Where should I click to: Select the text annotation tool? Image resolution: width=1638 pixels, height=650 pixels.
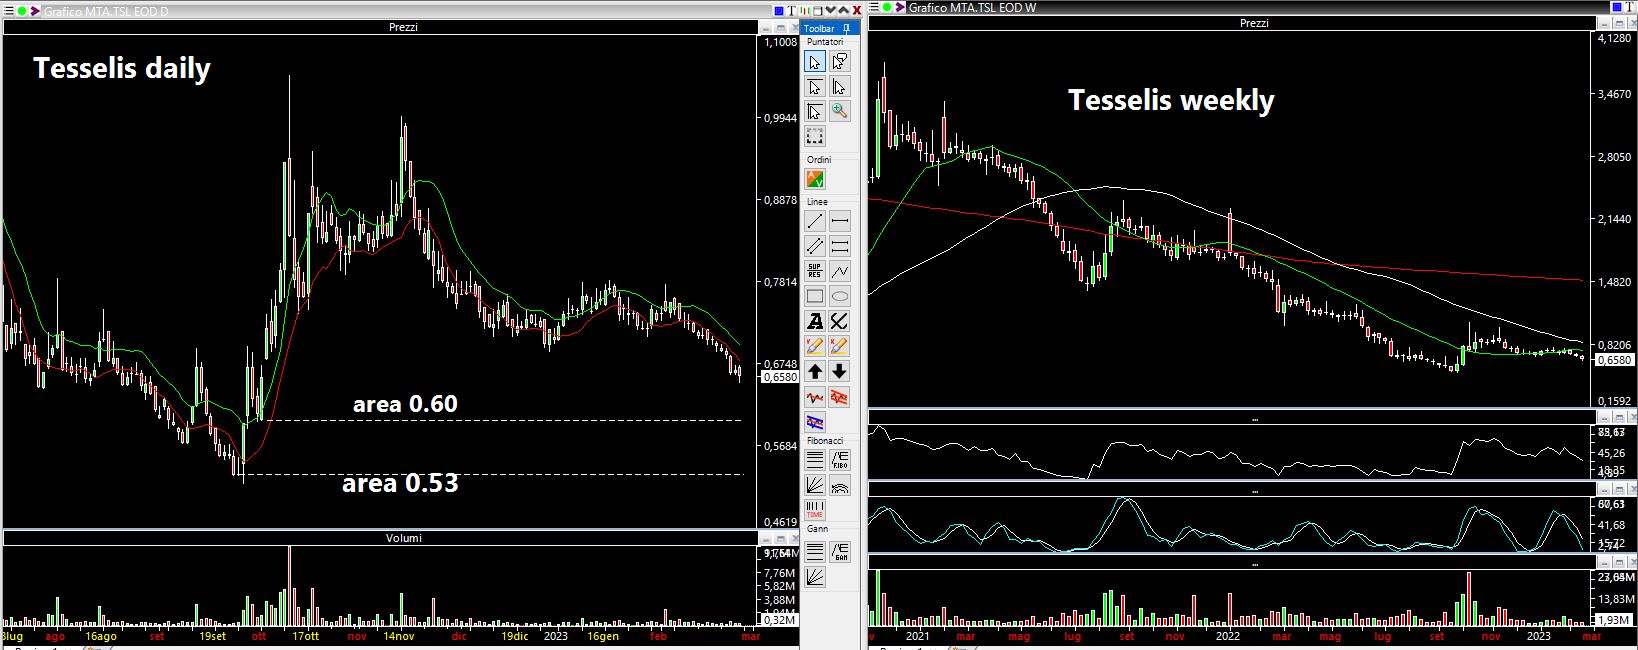(x=815, y=321)
